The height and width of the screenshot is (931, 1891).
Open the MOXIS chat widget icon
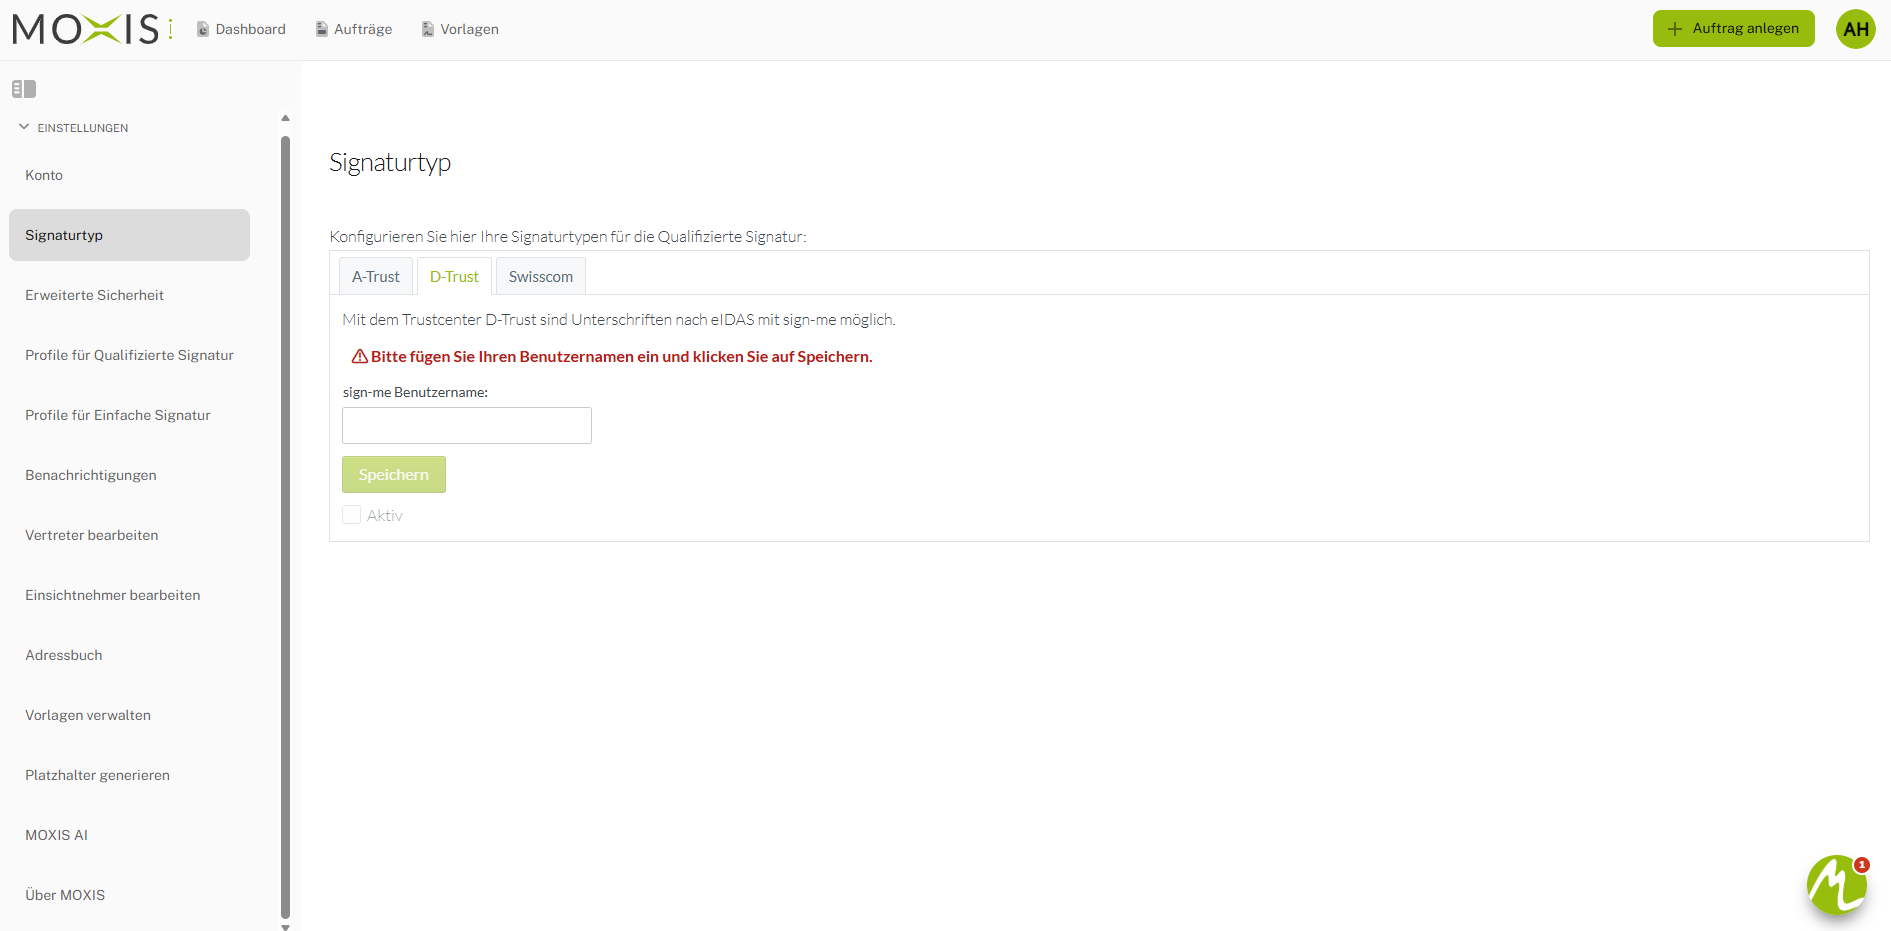1837,884
